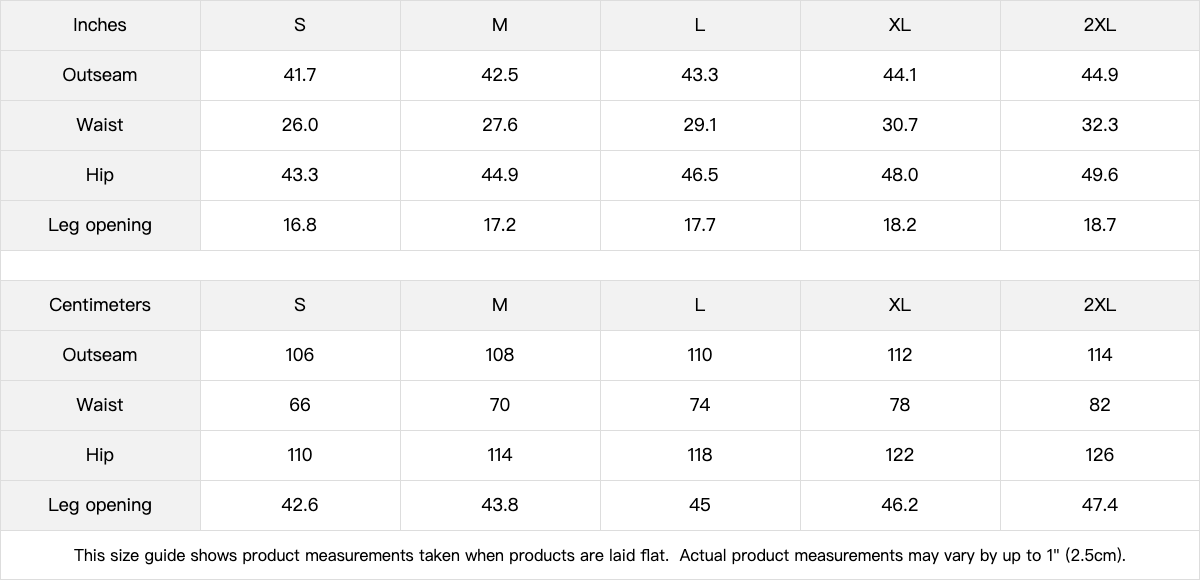Select the 32.3 waist value for 2XL
This screenshot has width=1200, height=580.
pyautogui.click(x=1099, y=125)
